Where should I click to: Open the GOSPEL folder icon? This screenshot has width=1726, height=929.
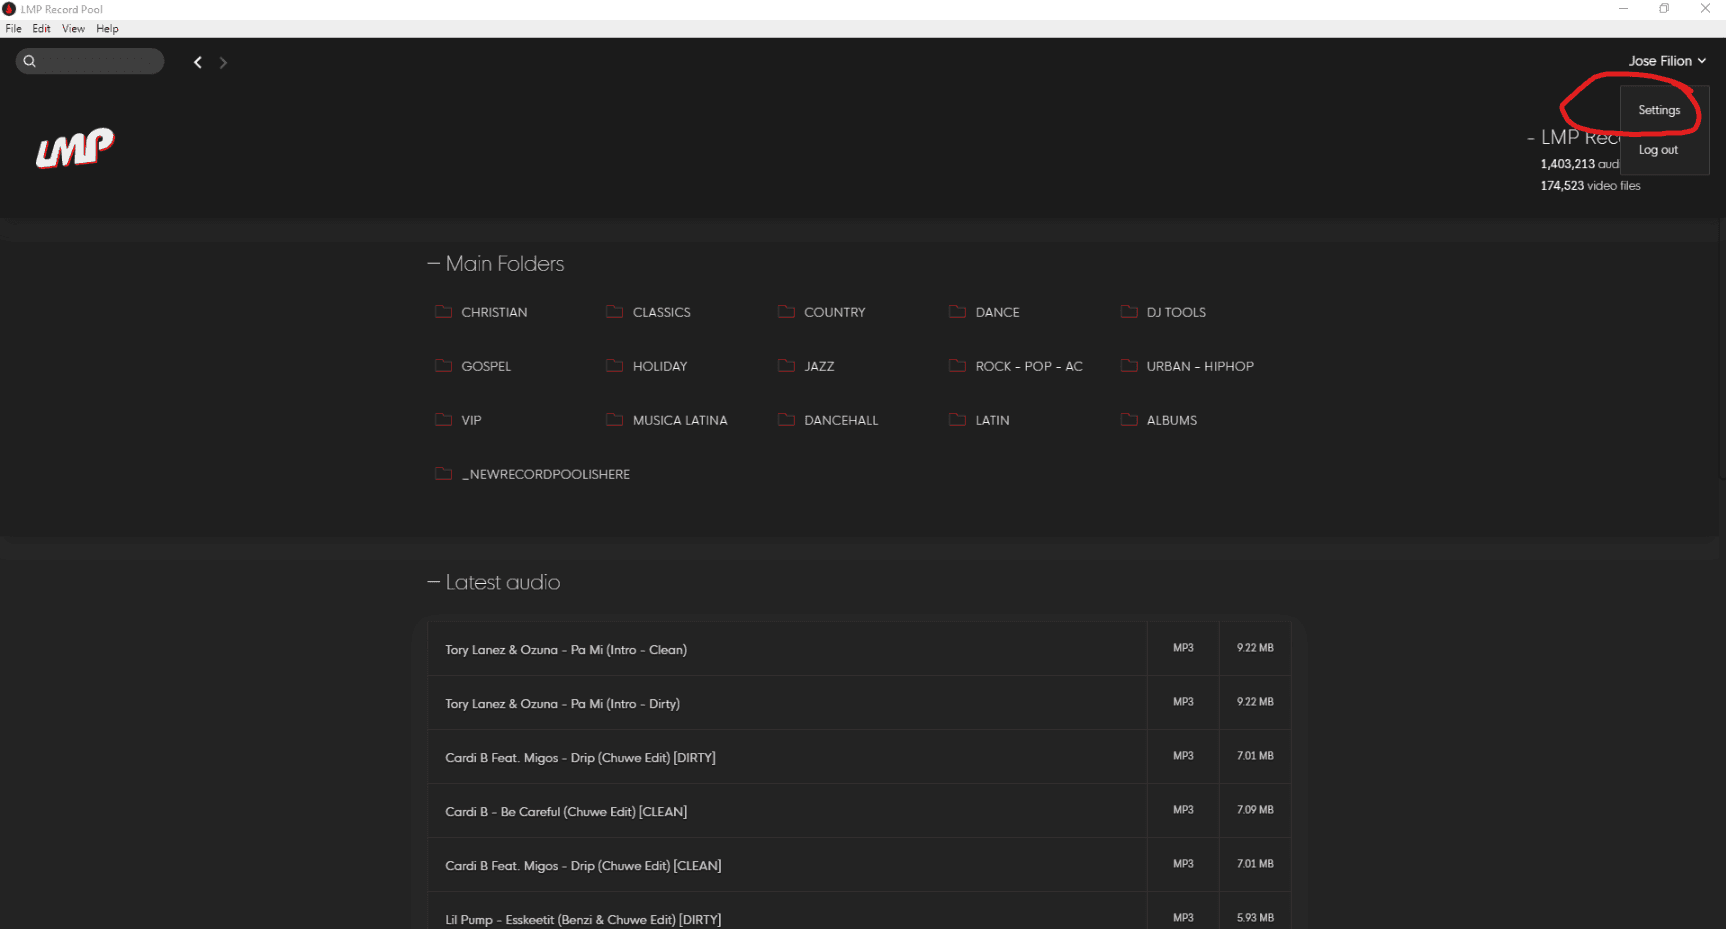click(x=443, y=366)
